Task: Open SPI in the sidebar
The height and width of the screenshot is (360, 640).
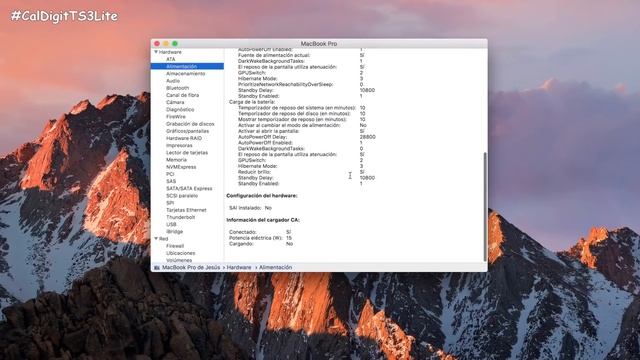Action: (170, 203)
